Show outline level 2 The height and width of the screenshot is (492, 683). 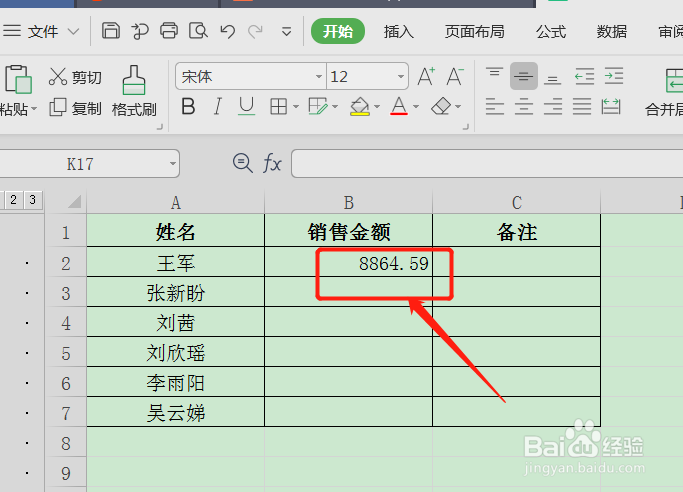click(x=14, y=200)
